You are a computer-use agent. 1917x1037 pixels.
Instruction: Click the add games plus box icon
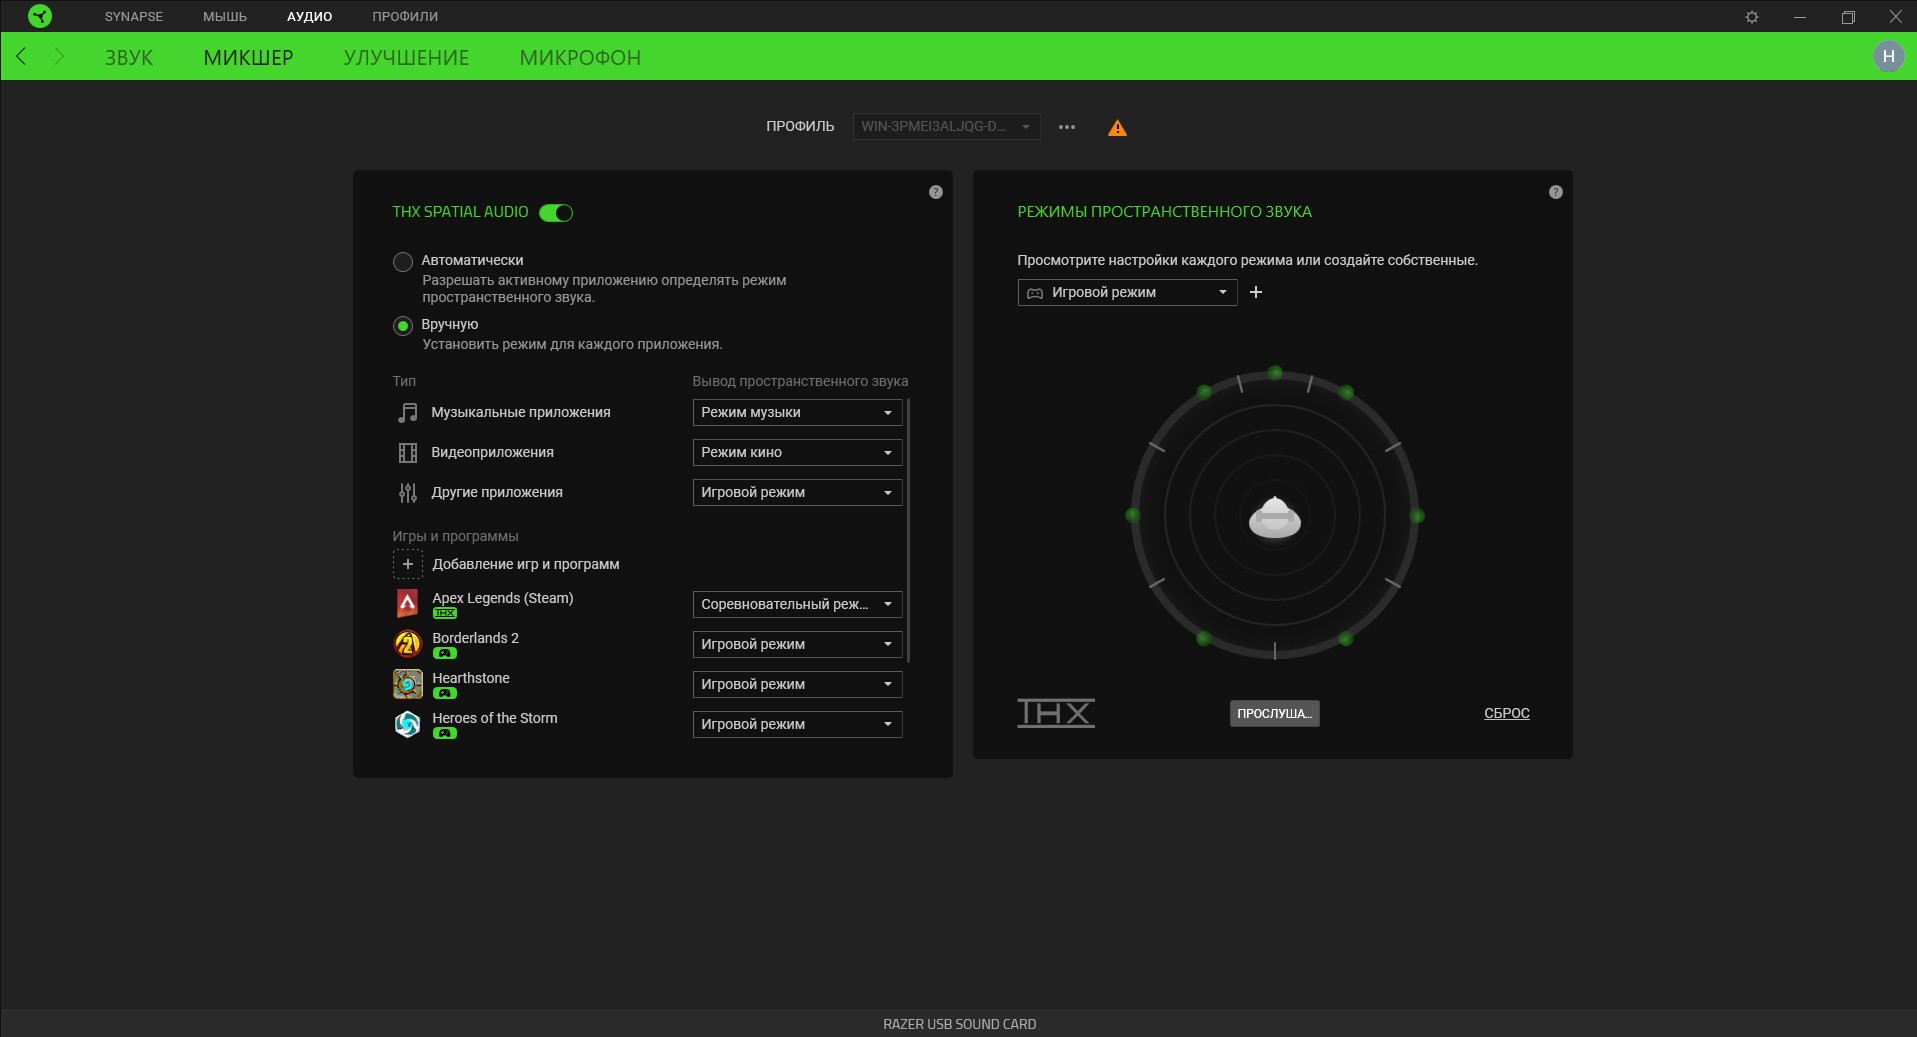pyautogui.click(x=408, y=564)
